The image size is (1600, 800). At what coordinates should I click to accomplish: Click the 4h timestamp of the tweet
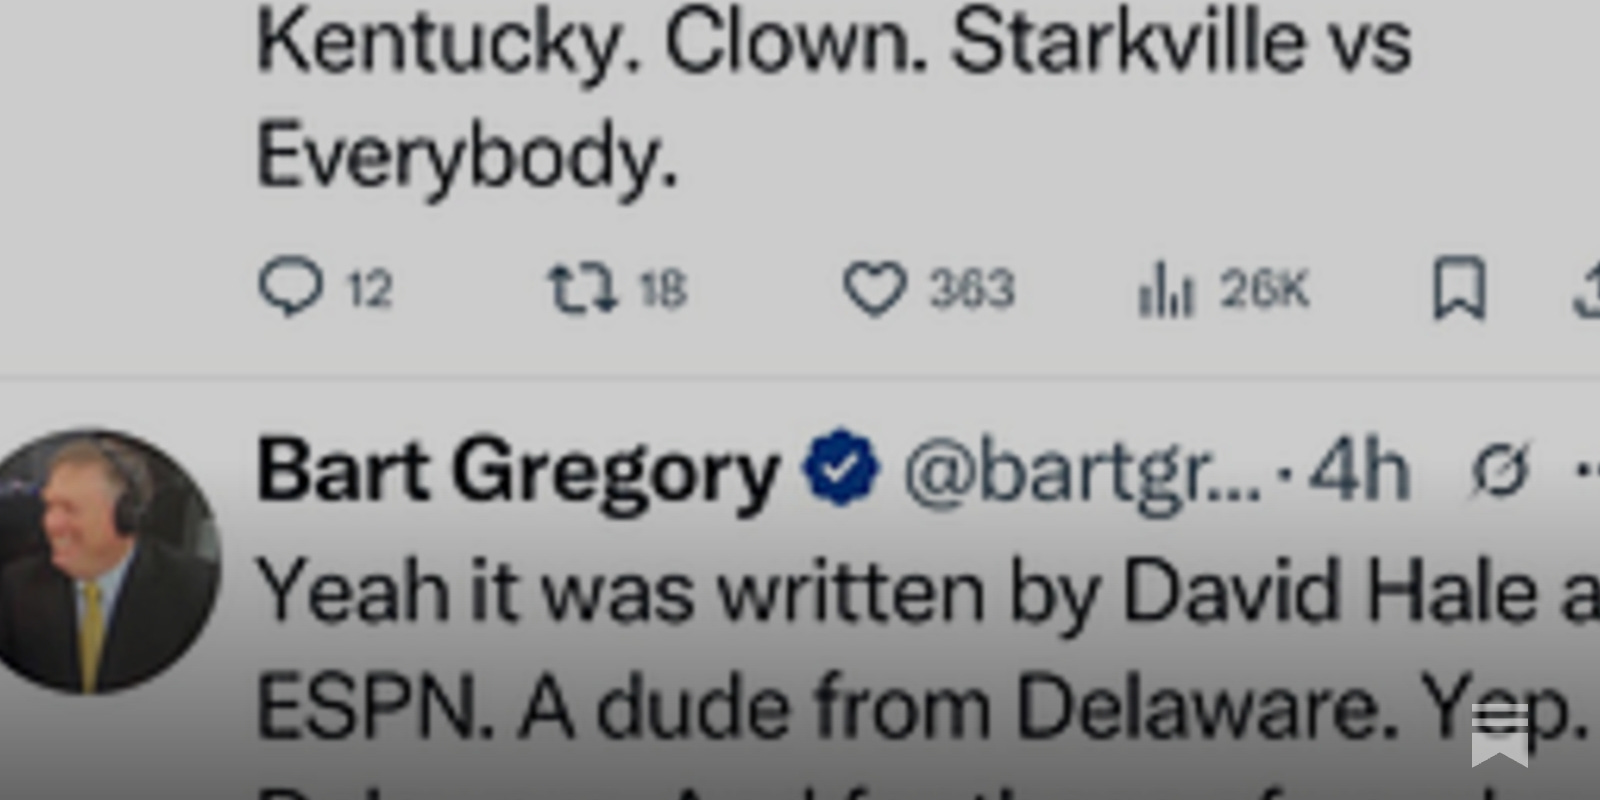click(1360, 468)
